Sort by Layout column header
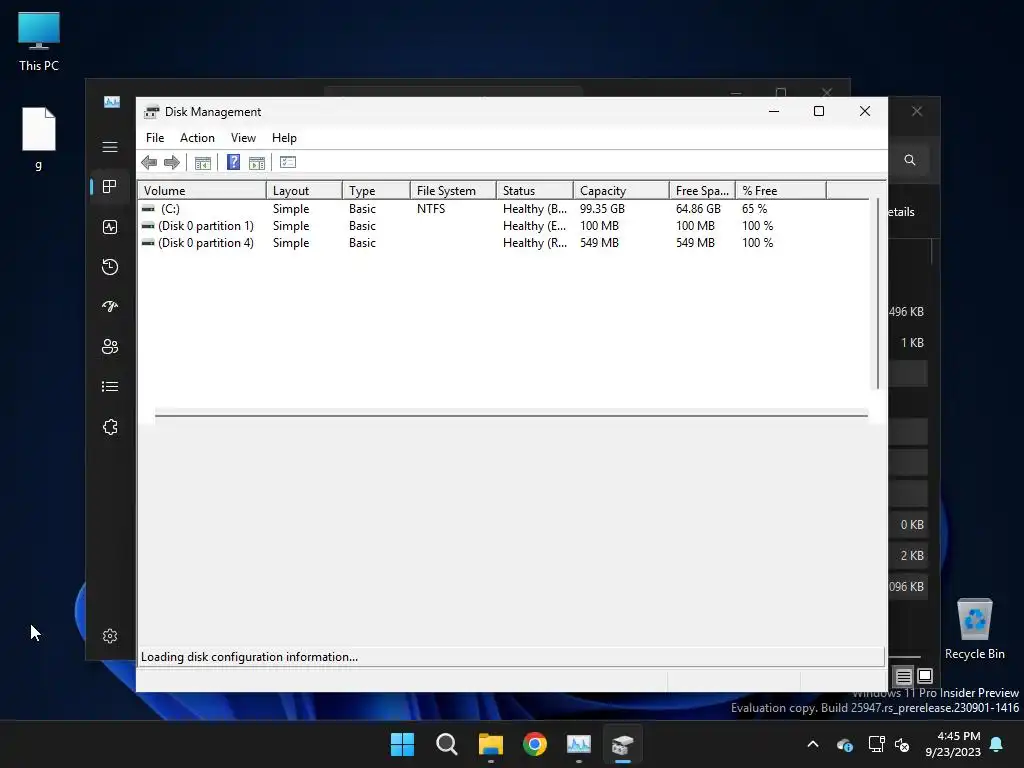 coord(304,191)
